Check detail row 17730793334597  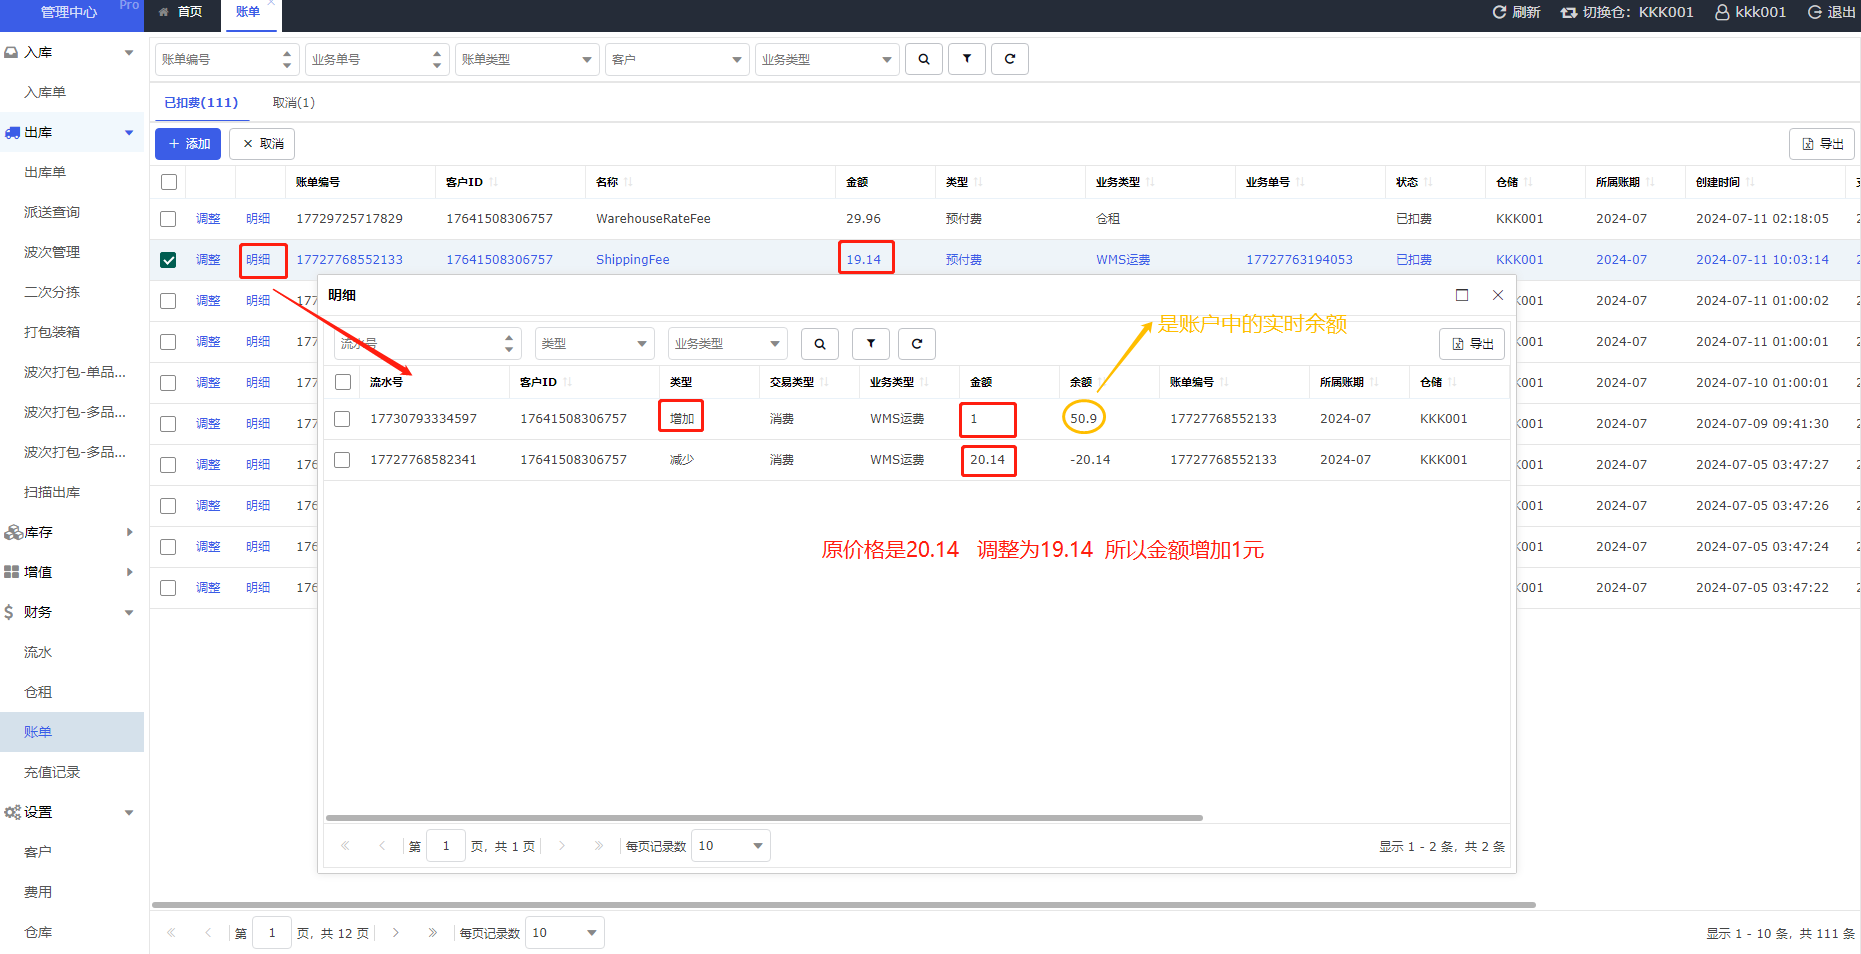click(342, 419)
